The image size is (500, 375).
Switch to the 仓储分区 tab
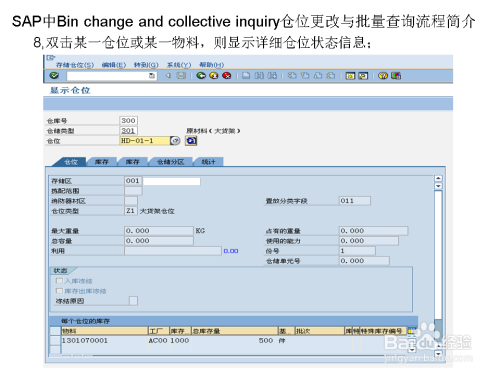click(x=170, y=162)
